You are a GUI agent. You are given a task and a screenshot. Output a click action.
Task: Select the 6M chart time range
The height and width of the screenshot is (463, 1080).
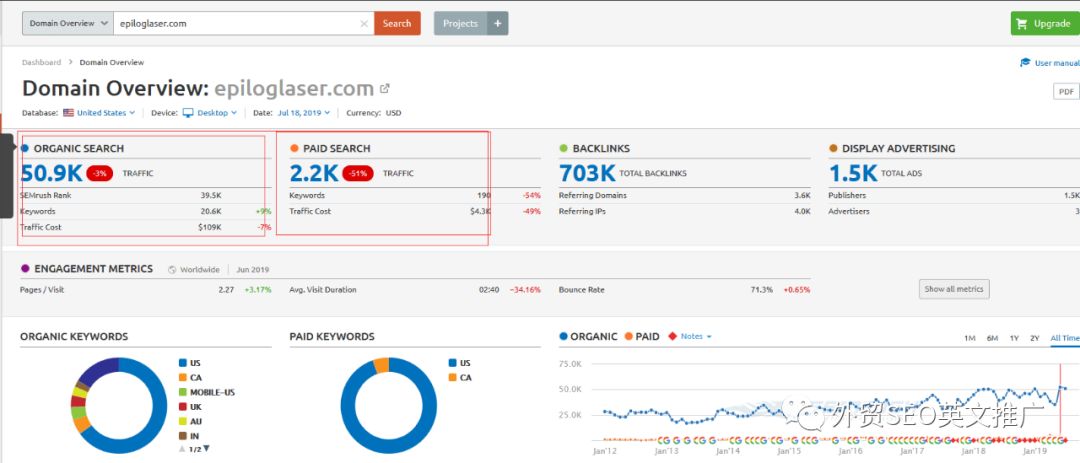tap(992, 338)
